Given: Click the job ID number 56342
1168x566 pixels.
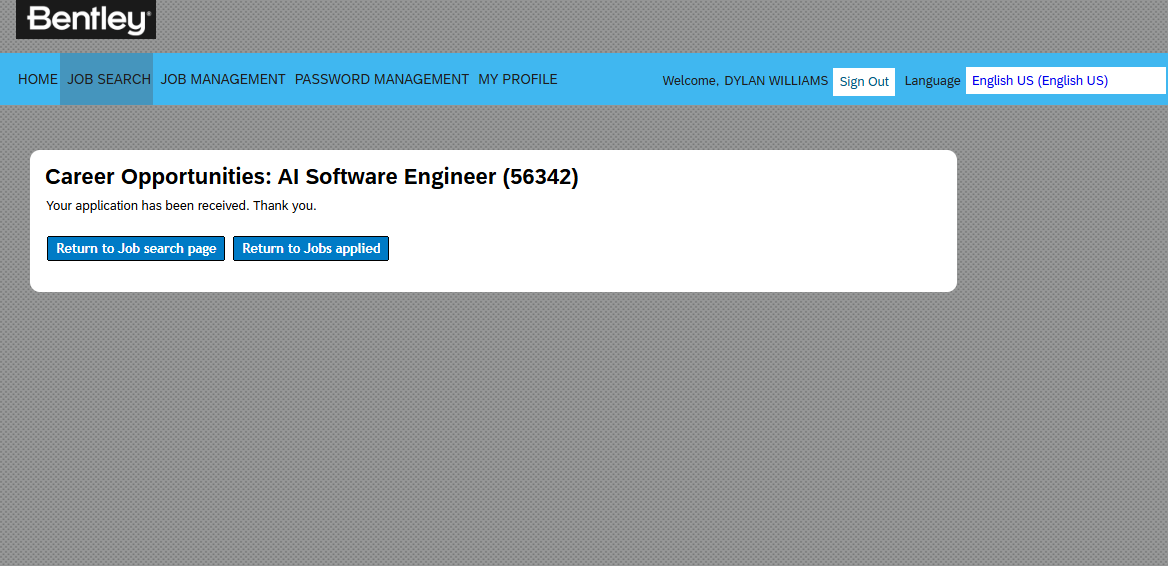Looking at the screenshot, I should [x=540, y=177].
